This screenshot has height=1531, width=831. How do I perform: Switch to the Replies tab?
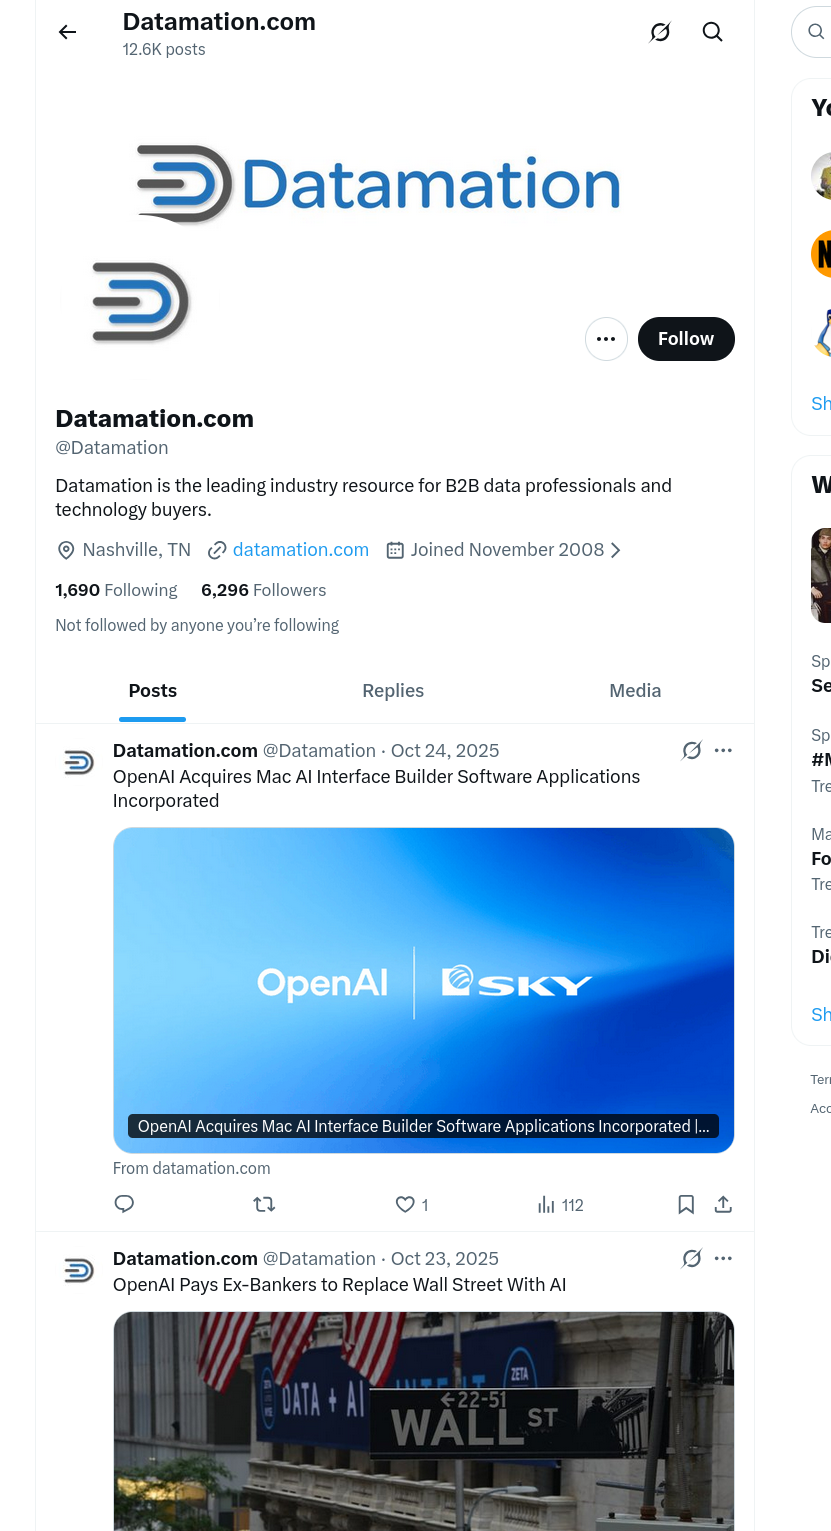392,690
